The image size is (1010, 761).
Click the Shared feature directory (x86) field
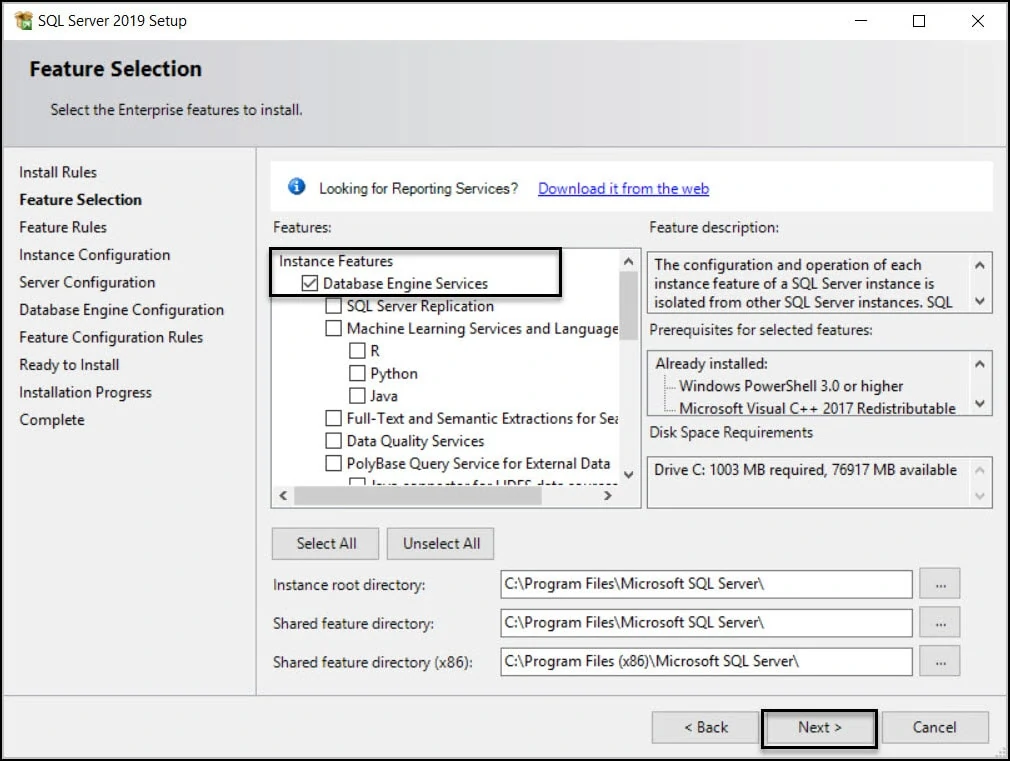(x=707, y=661)
